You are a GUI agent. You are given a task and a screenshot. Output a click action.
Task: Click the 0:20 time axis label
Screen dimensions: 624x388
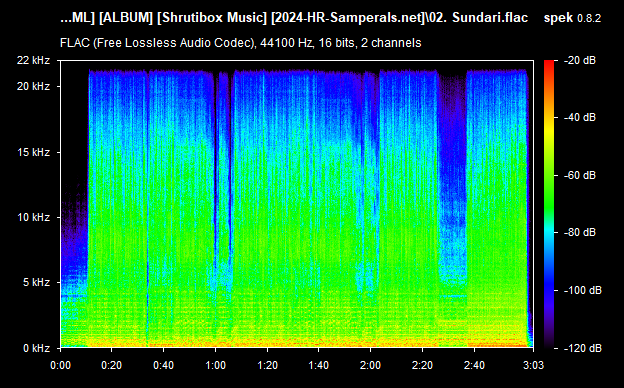tap(111, 365)
